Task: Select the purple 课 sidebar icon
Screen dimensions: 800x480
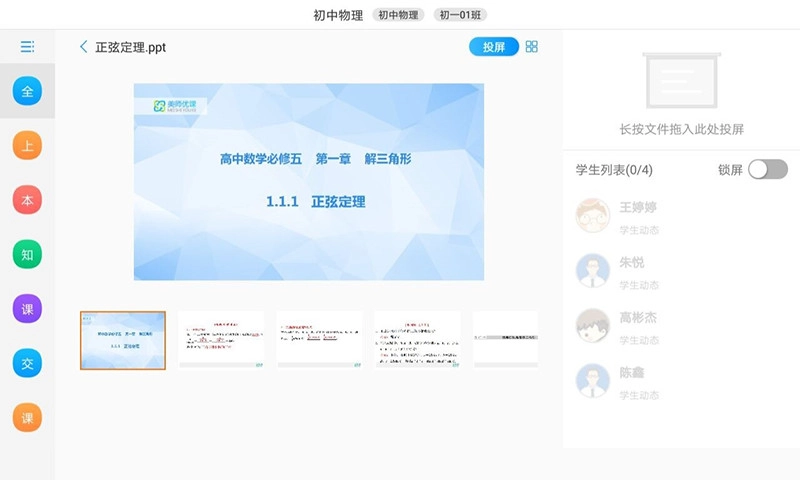Action: pos(27,309)
